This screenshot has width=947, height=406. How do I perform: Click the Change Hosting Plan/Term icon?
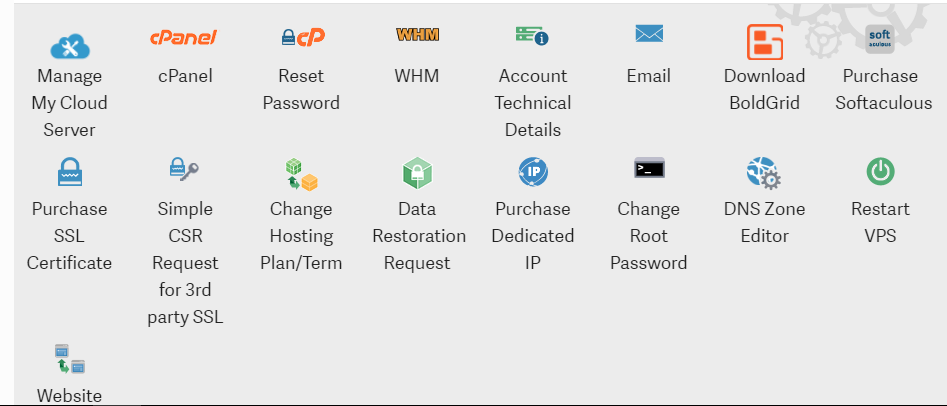[x=300, y=174]
